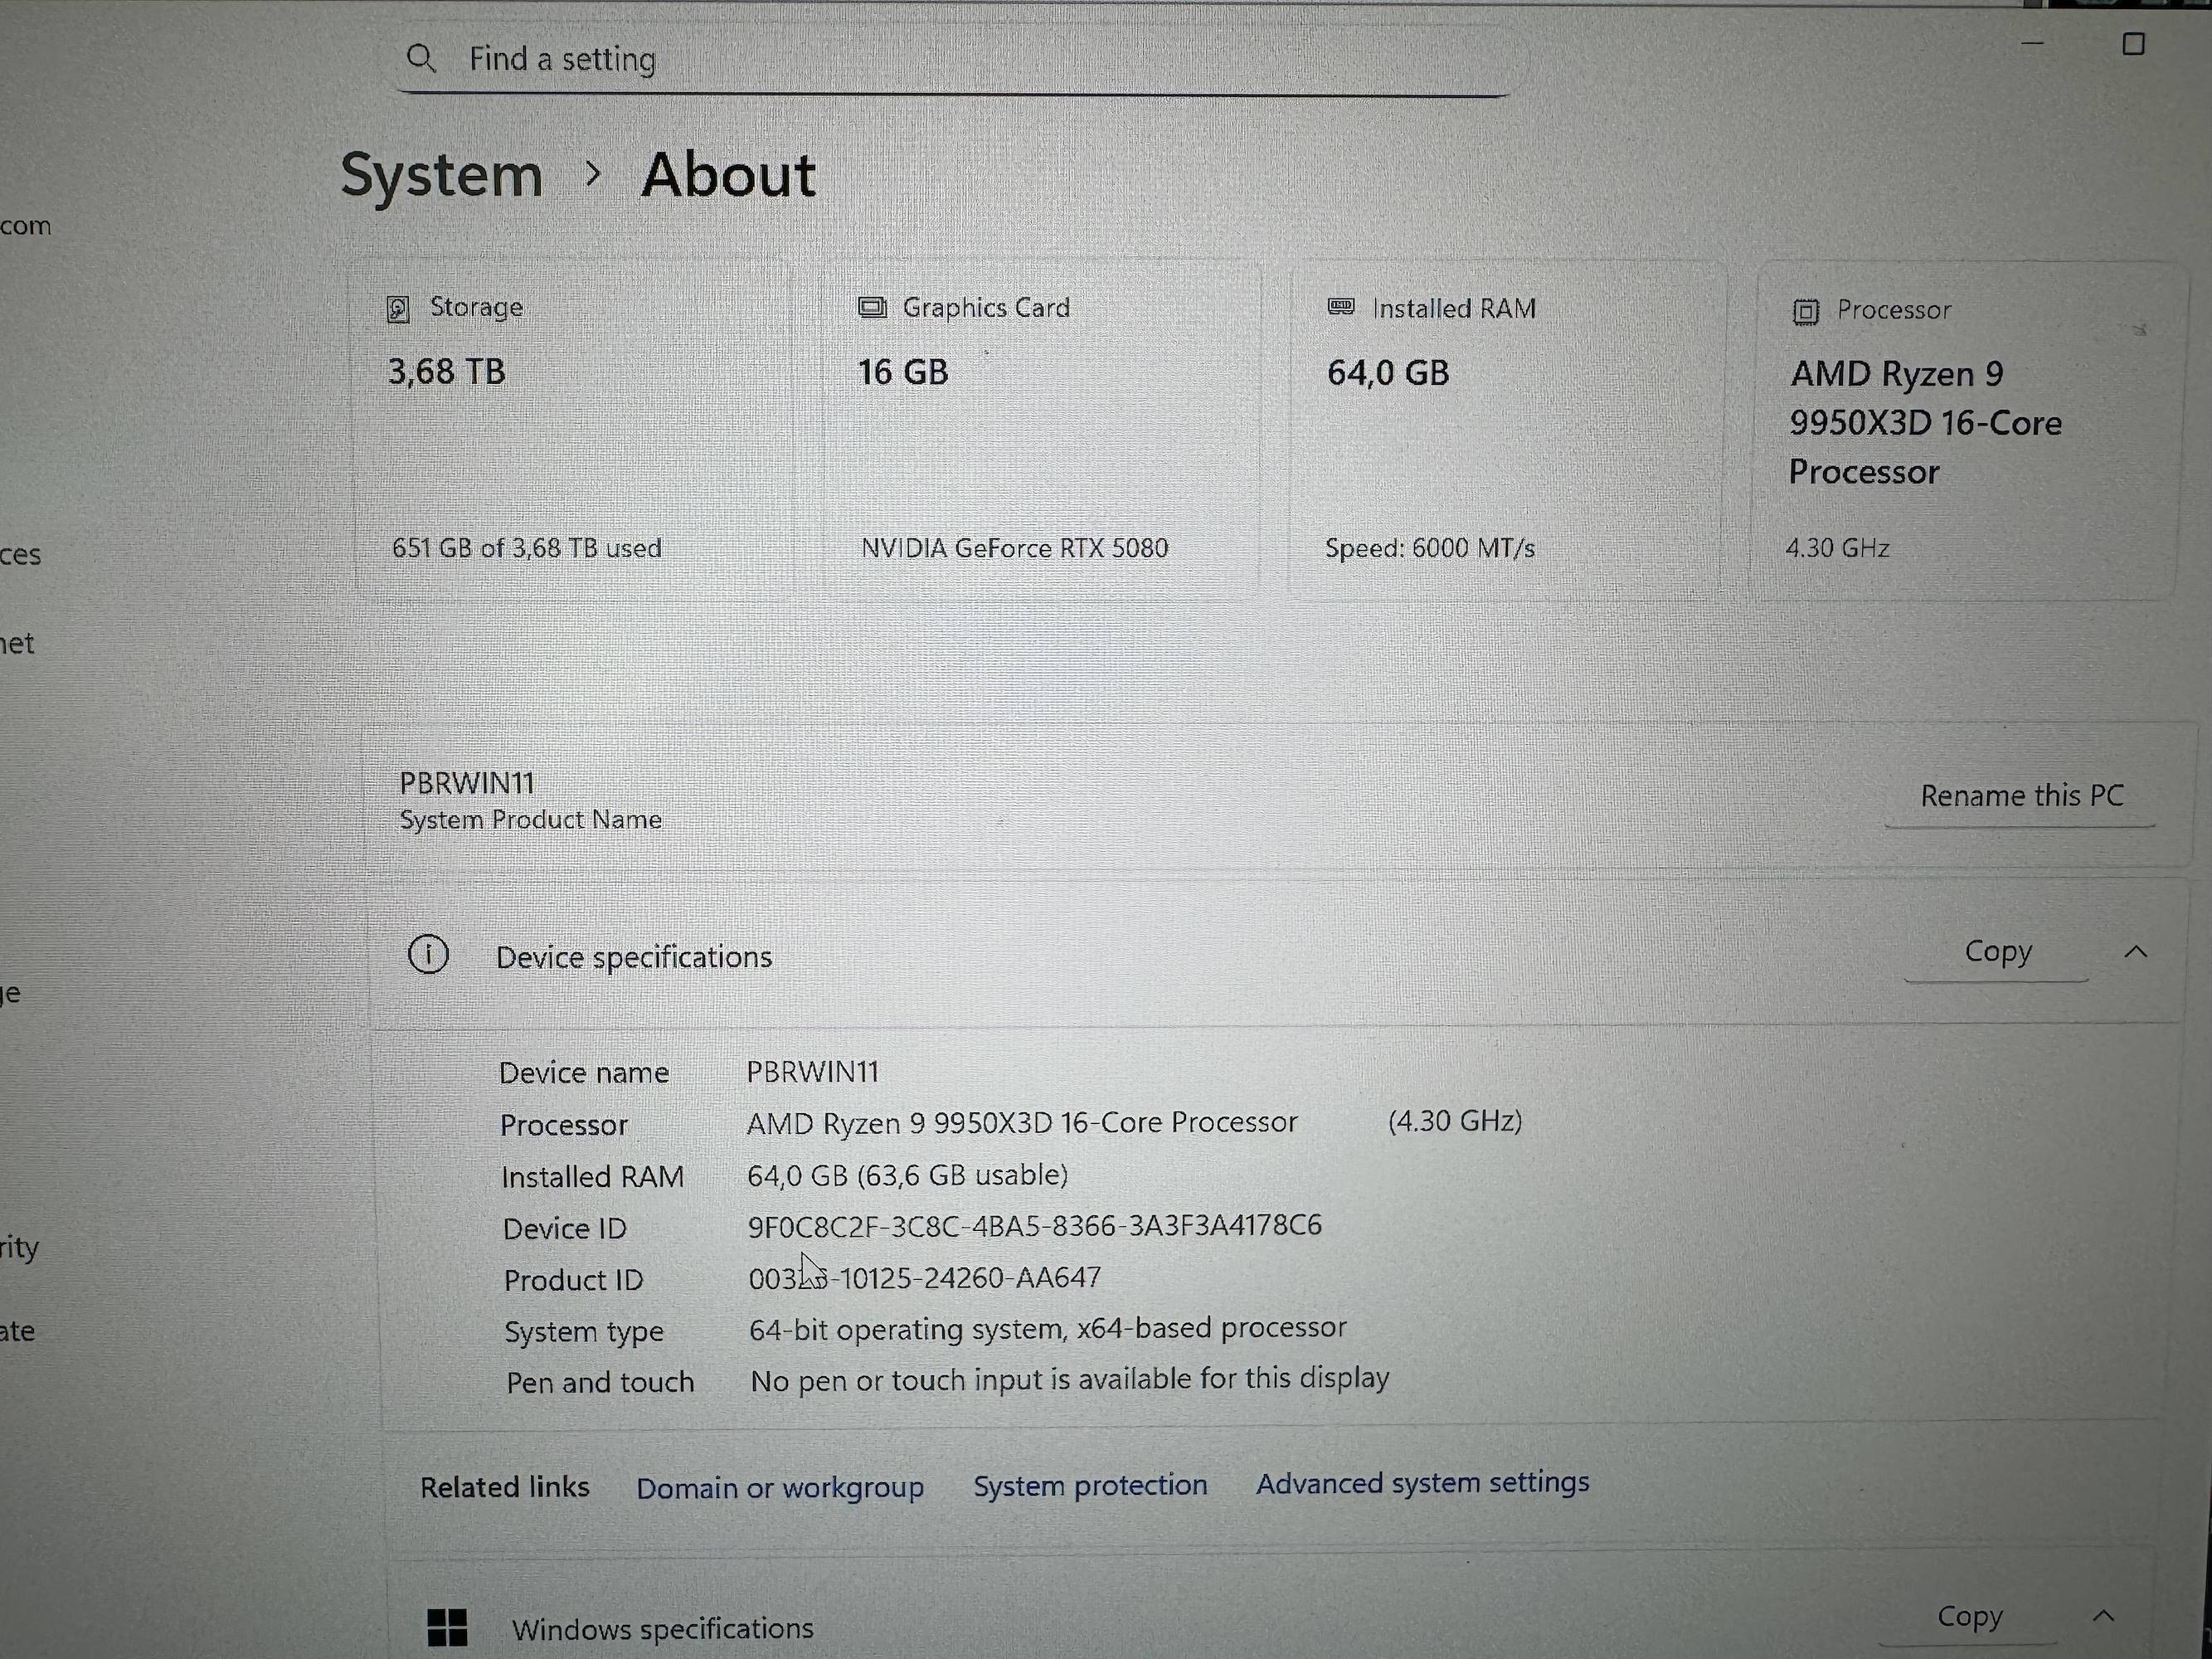Click the About breadcrumb title
The height and width of the screenshot is (1659, 2212).
click(728, 176)
